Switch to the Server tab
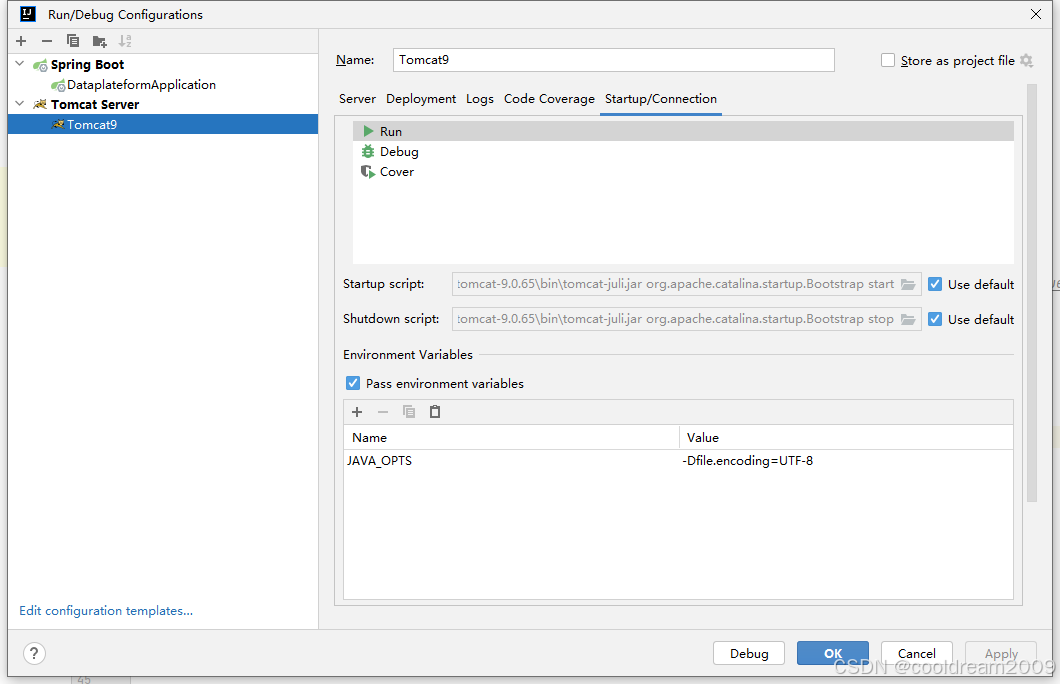This screenshot has width=1060, height=684. 357,99
